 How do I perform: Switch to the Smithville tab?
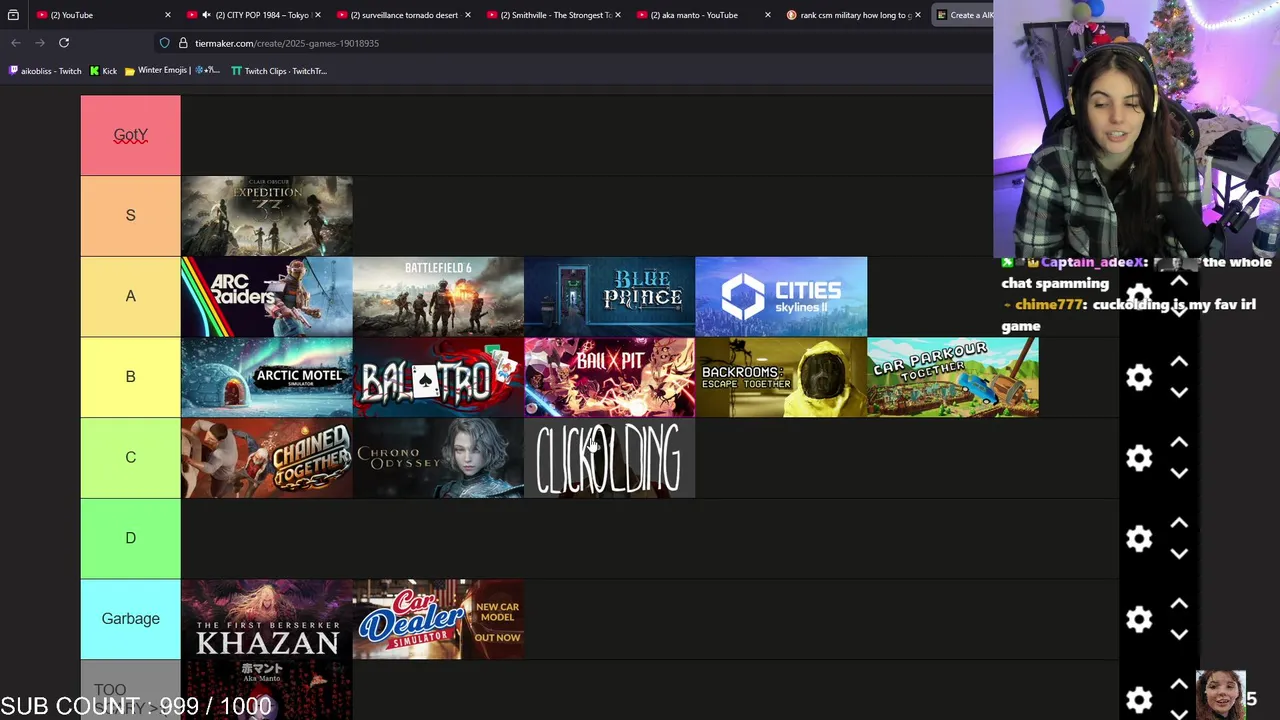[553, 15]
